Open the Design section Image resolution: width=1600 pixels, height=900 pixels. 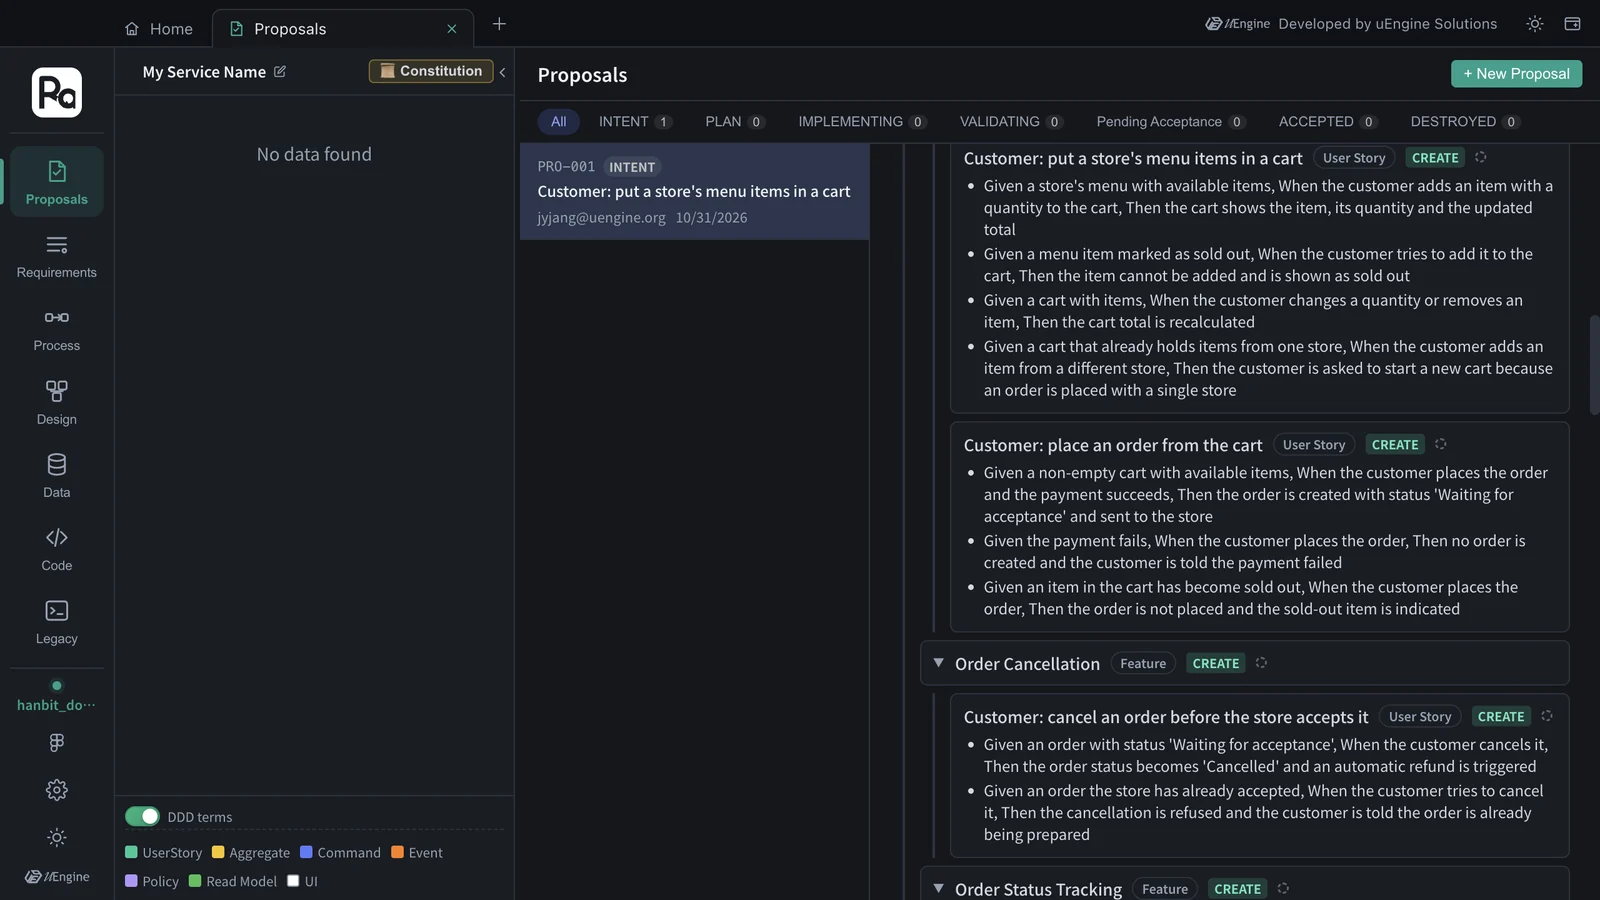57,402
